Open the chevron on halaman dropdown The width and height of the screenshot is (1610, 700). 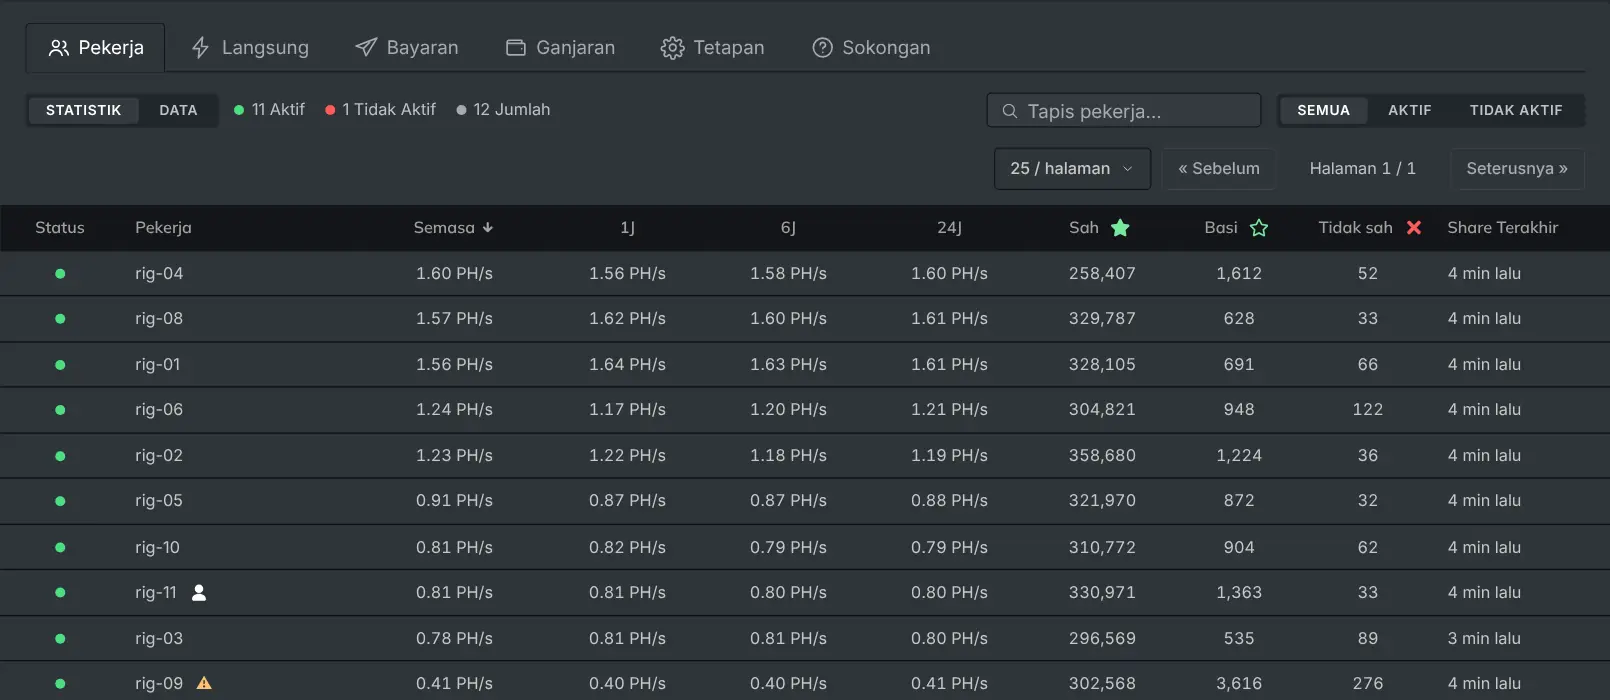pos(1128,169)
